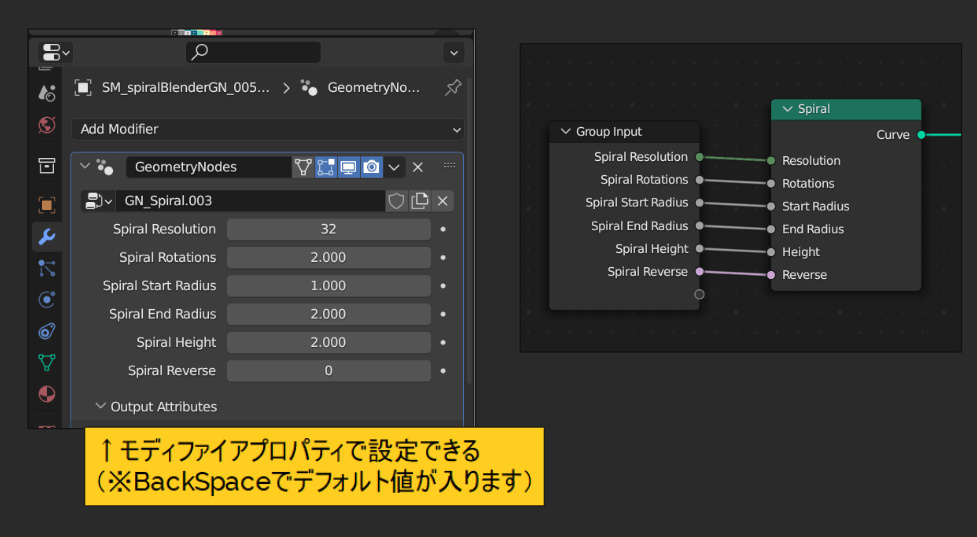Click the Reverse input socket on Spiral node
This screenshot has width=977, height=537.
[x=771, y=275]
